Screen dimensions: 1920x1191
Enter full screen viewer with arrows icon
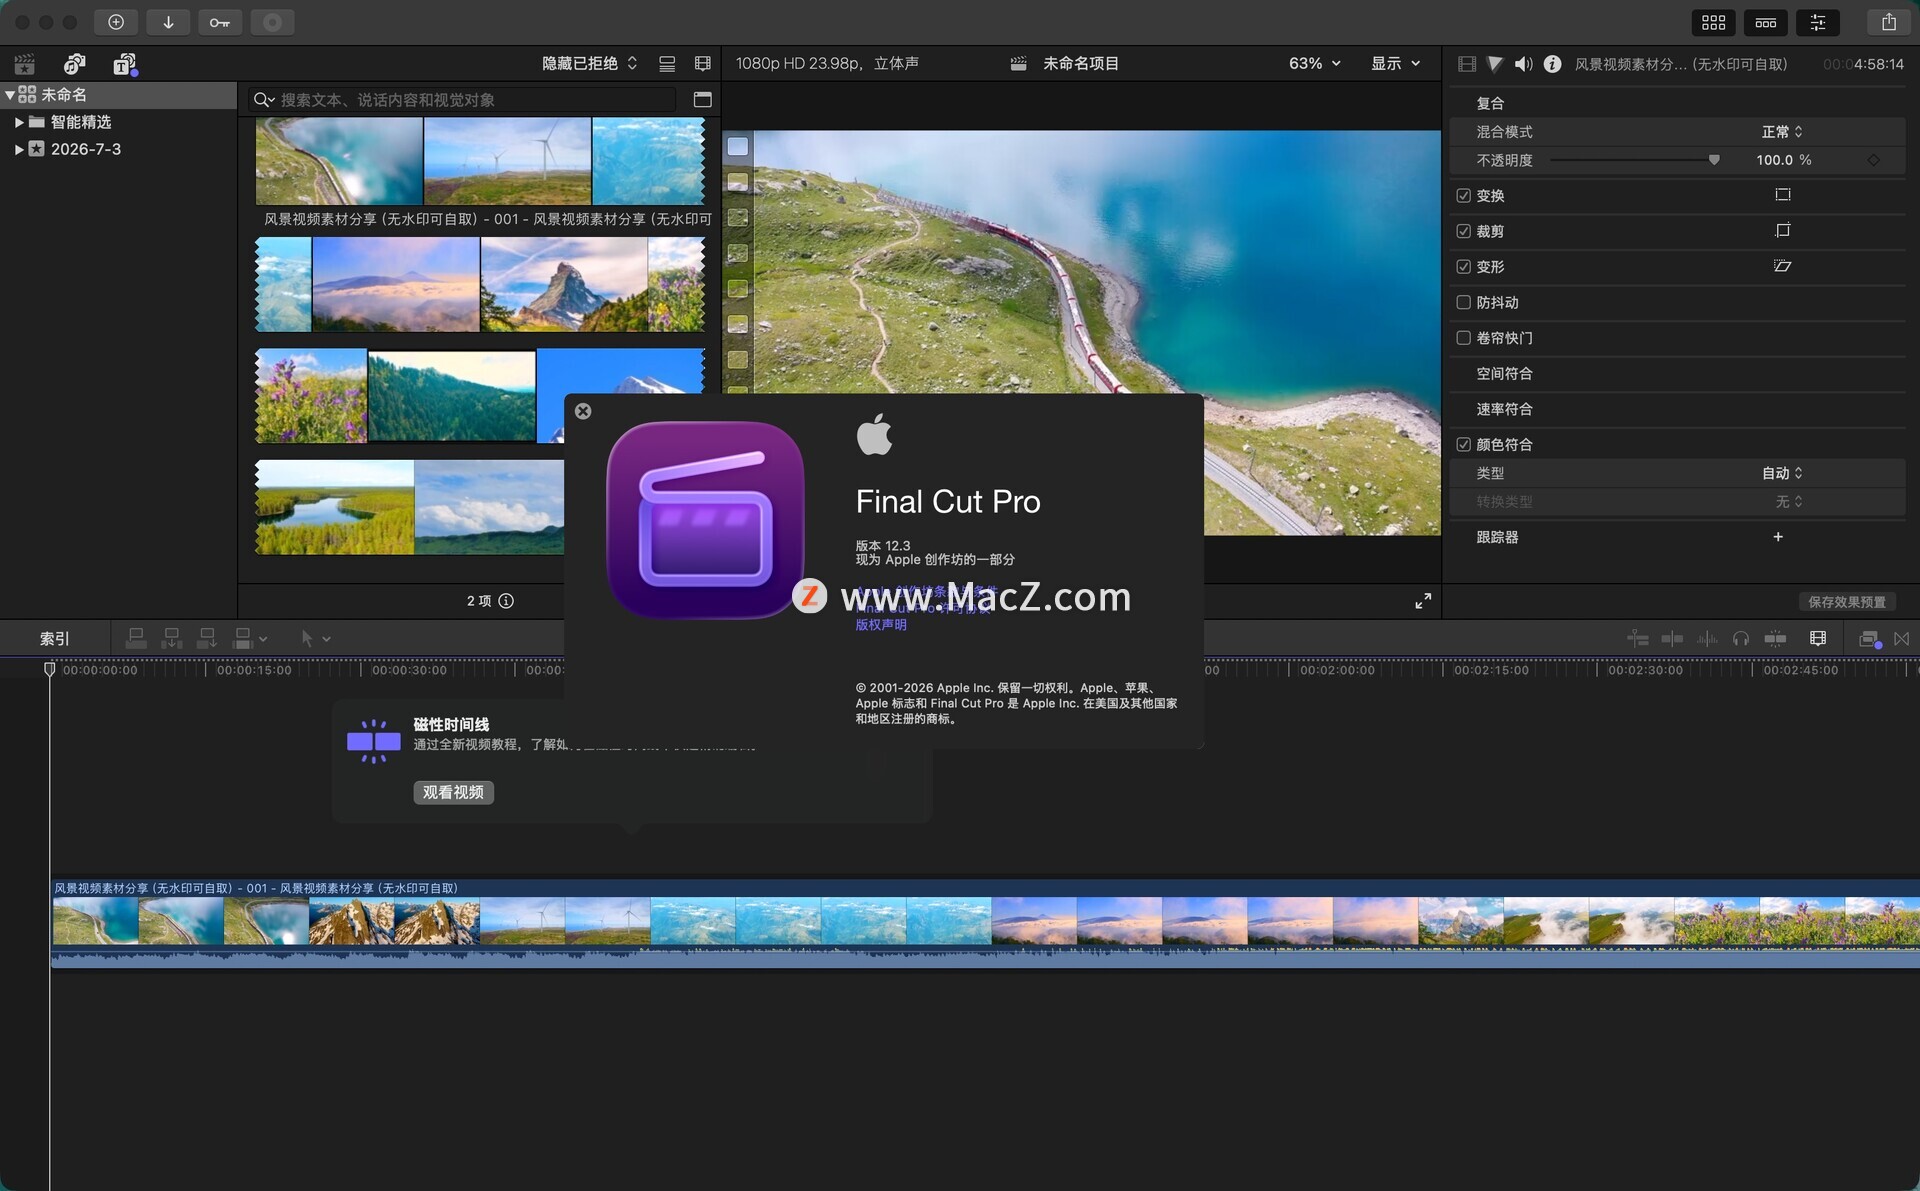coord(1423,601)
